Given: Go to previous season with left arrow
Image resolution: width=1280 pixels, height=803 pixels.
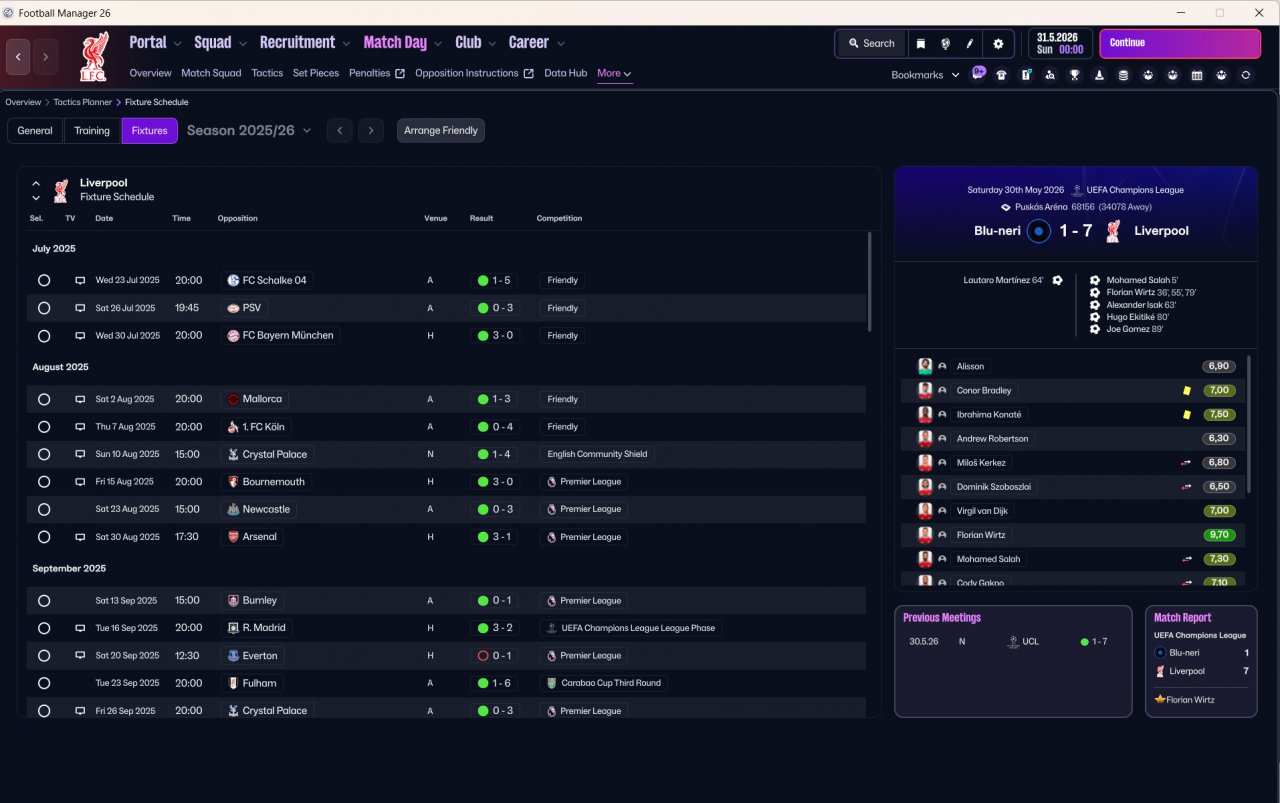Looking at the screenshot, I should click(340, 131).
